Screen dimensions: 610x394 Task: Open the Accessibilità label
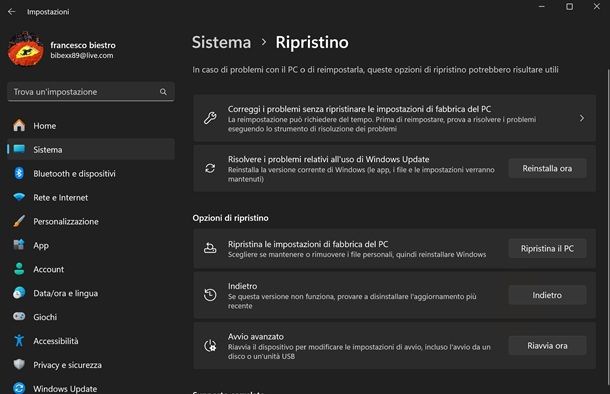[56, 341]
